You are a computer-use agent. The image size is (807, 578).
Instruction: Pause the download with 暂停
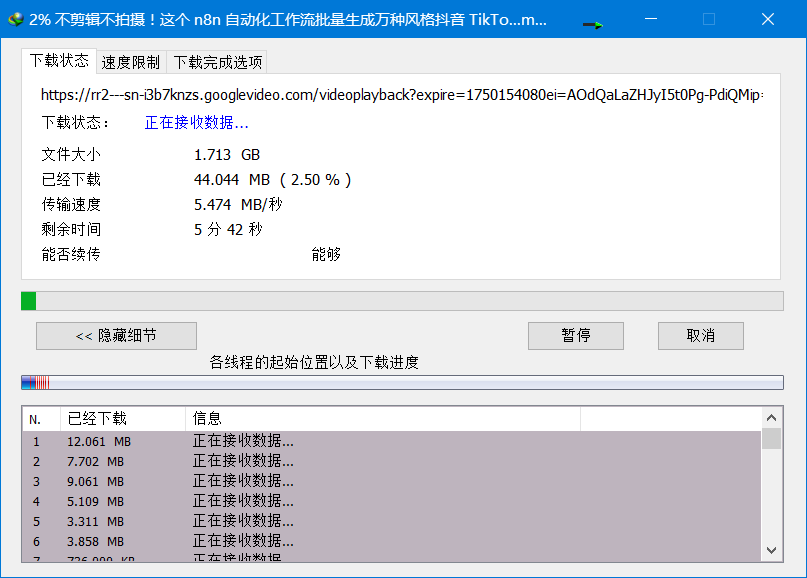tap(575, 336)
